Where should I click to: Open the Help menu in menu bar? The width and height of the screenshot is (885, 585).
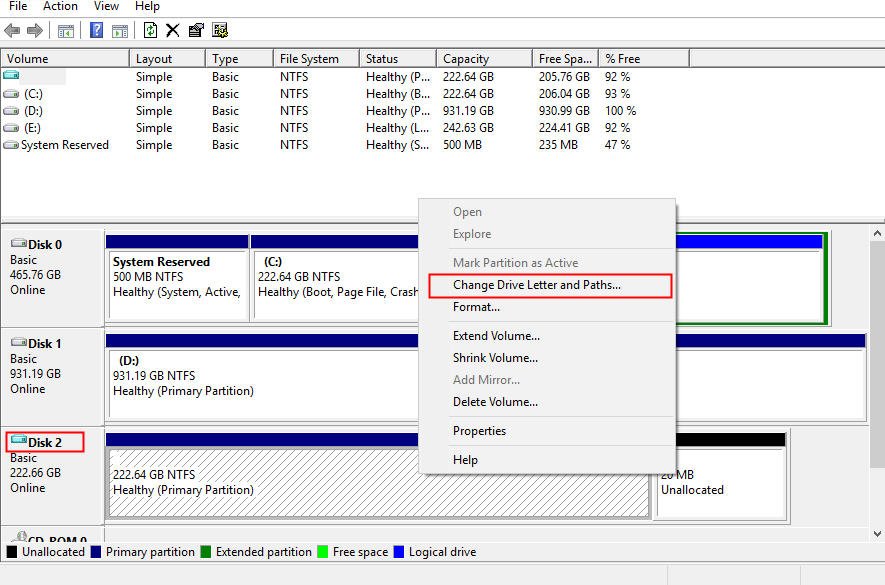147,6
